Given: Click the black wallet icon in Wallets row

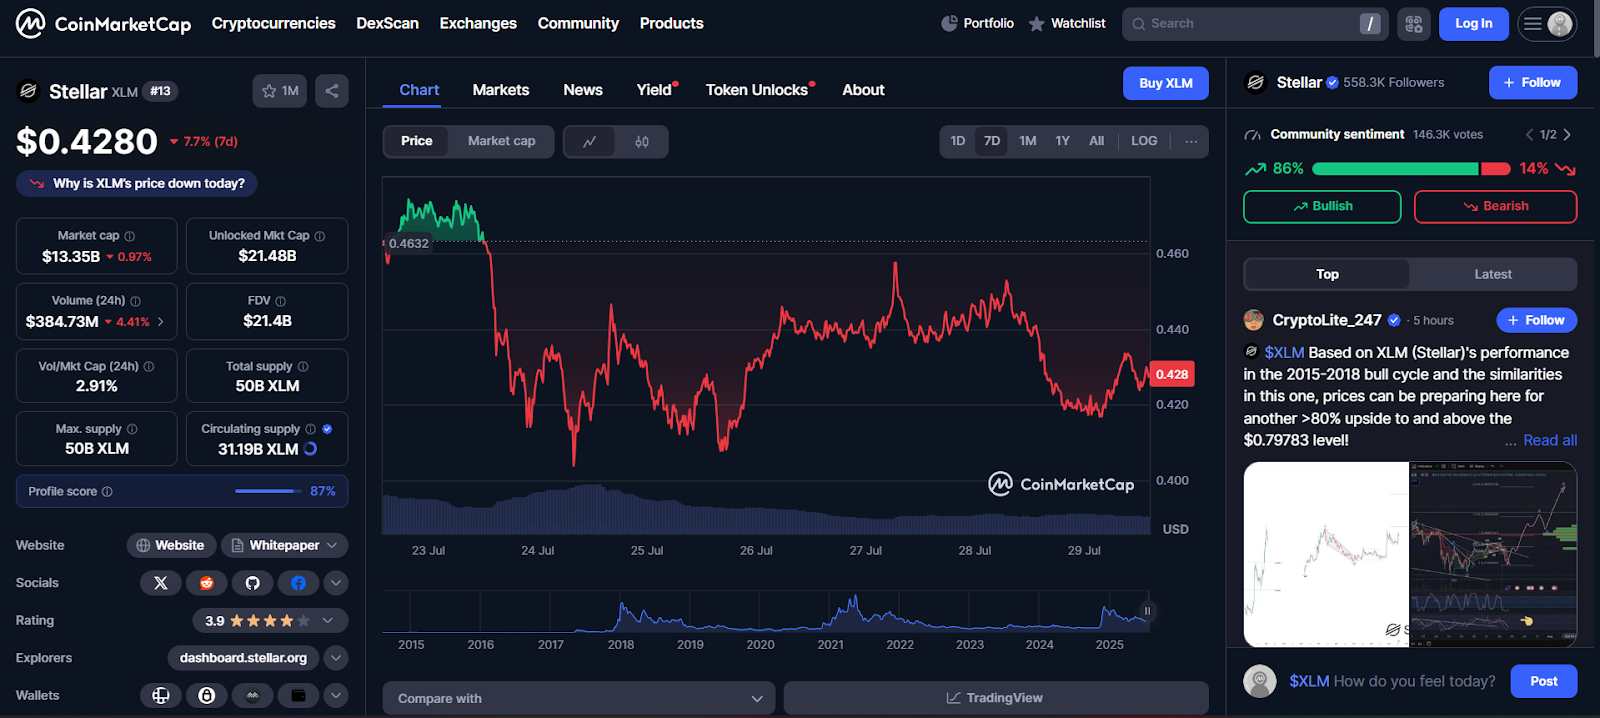Looking at the screenshot, I should pyautogui.click(x=298, y=695).
